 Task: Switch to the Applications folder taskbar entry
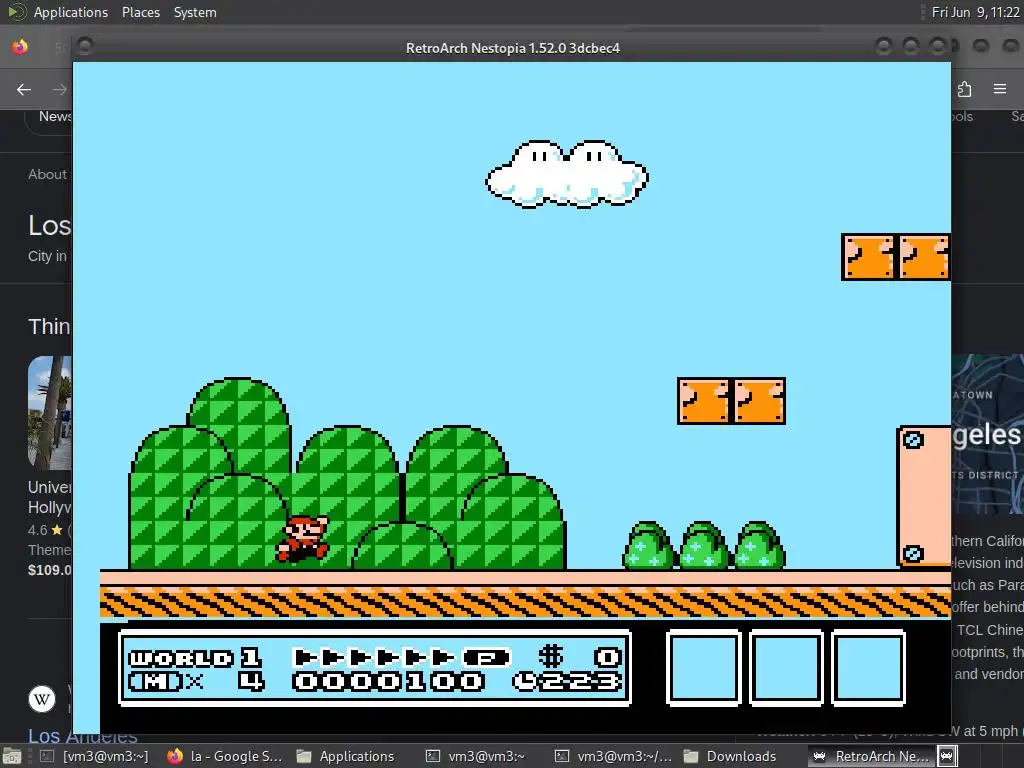[345, 756]
